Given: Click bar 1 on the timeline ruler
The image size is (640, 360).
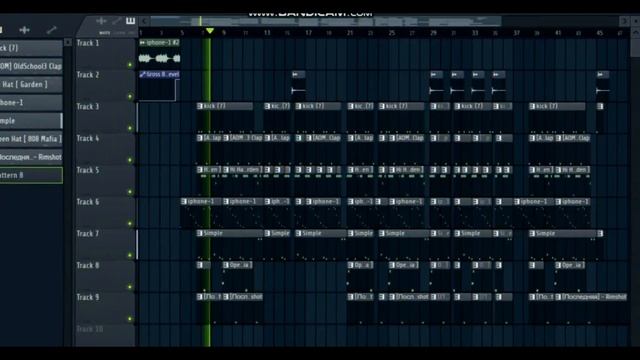Looking at the screenshot, I should click(x=141, y=33).
